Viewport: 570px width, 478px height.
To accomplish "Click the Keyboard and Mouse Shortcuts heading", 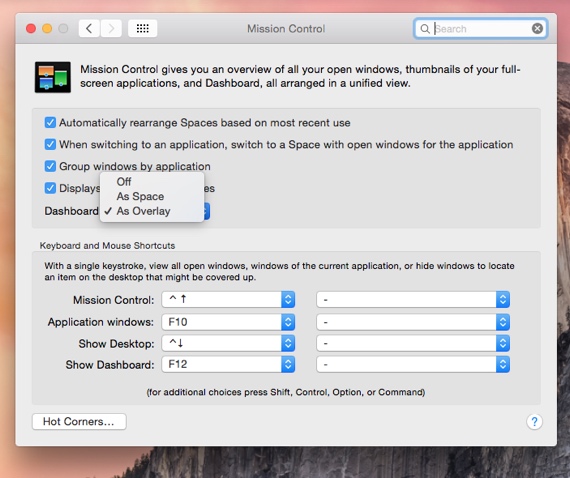I will click(107, 246).
